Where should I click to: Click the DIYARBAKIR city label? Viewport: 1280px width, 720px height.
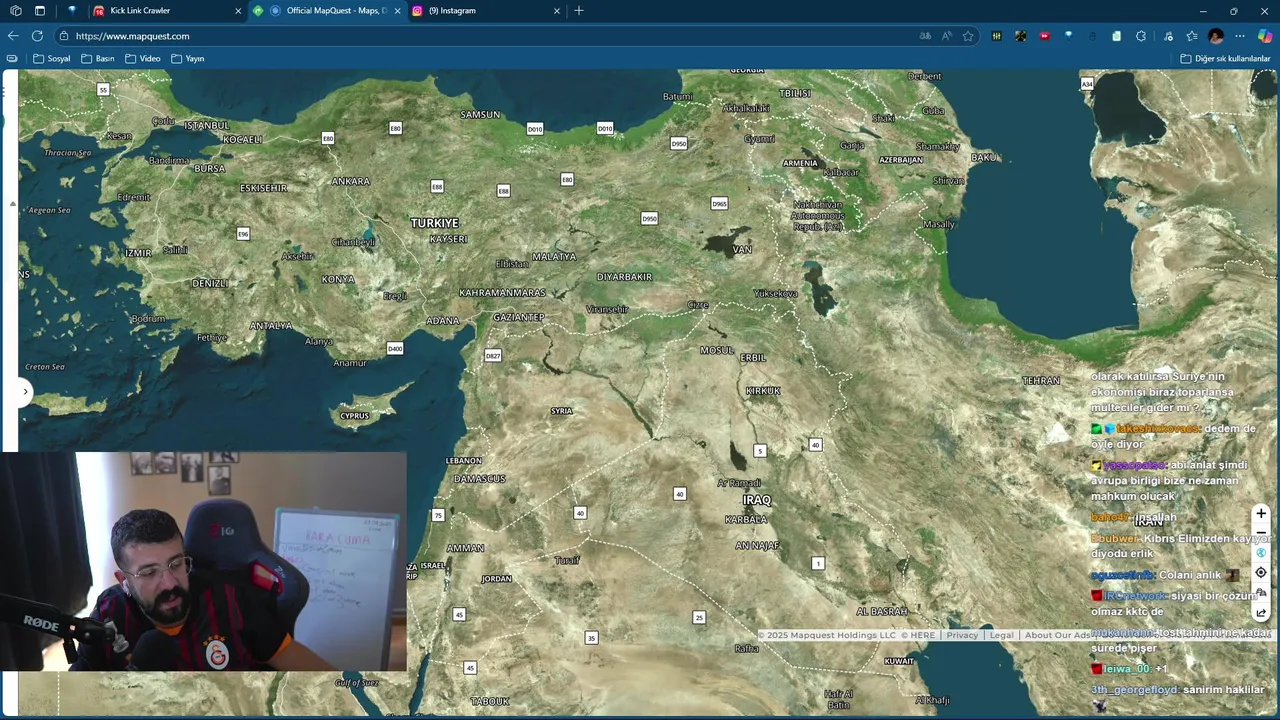[624, 276]
